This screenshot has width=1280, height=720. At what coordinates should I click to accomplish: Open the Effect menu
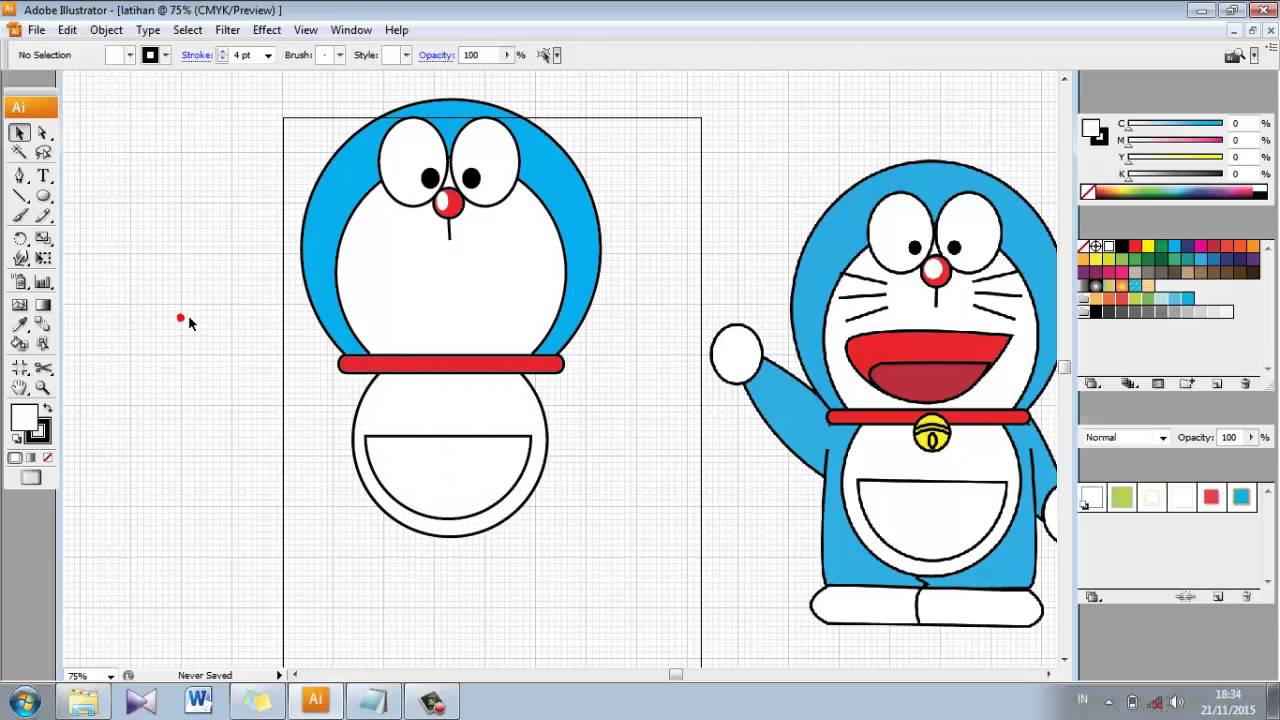(x=267, y=30)
